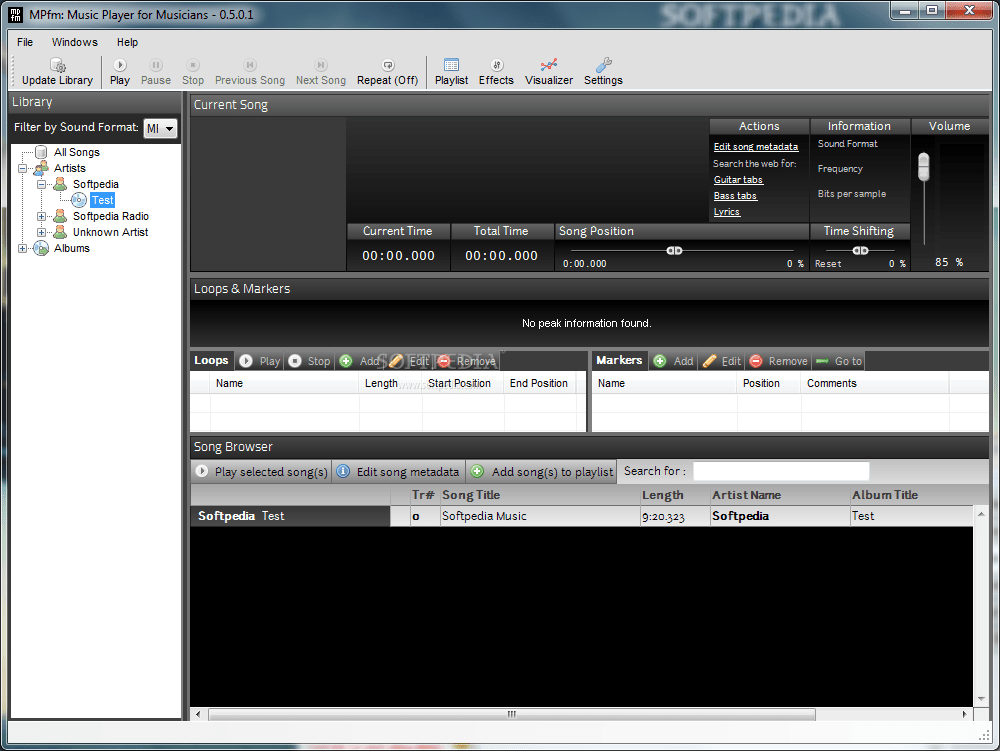Go to Previous Song in toolbar
Viewport: 1000px width, 751px height.
click(250, 72)
